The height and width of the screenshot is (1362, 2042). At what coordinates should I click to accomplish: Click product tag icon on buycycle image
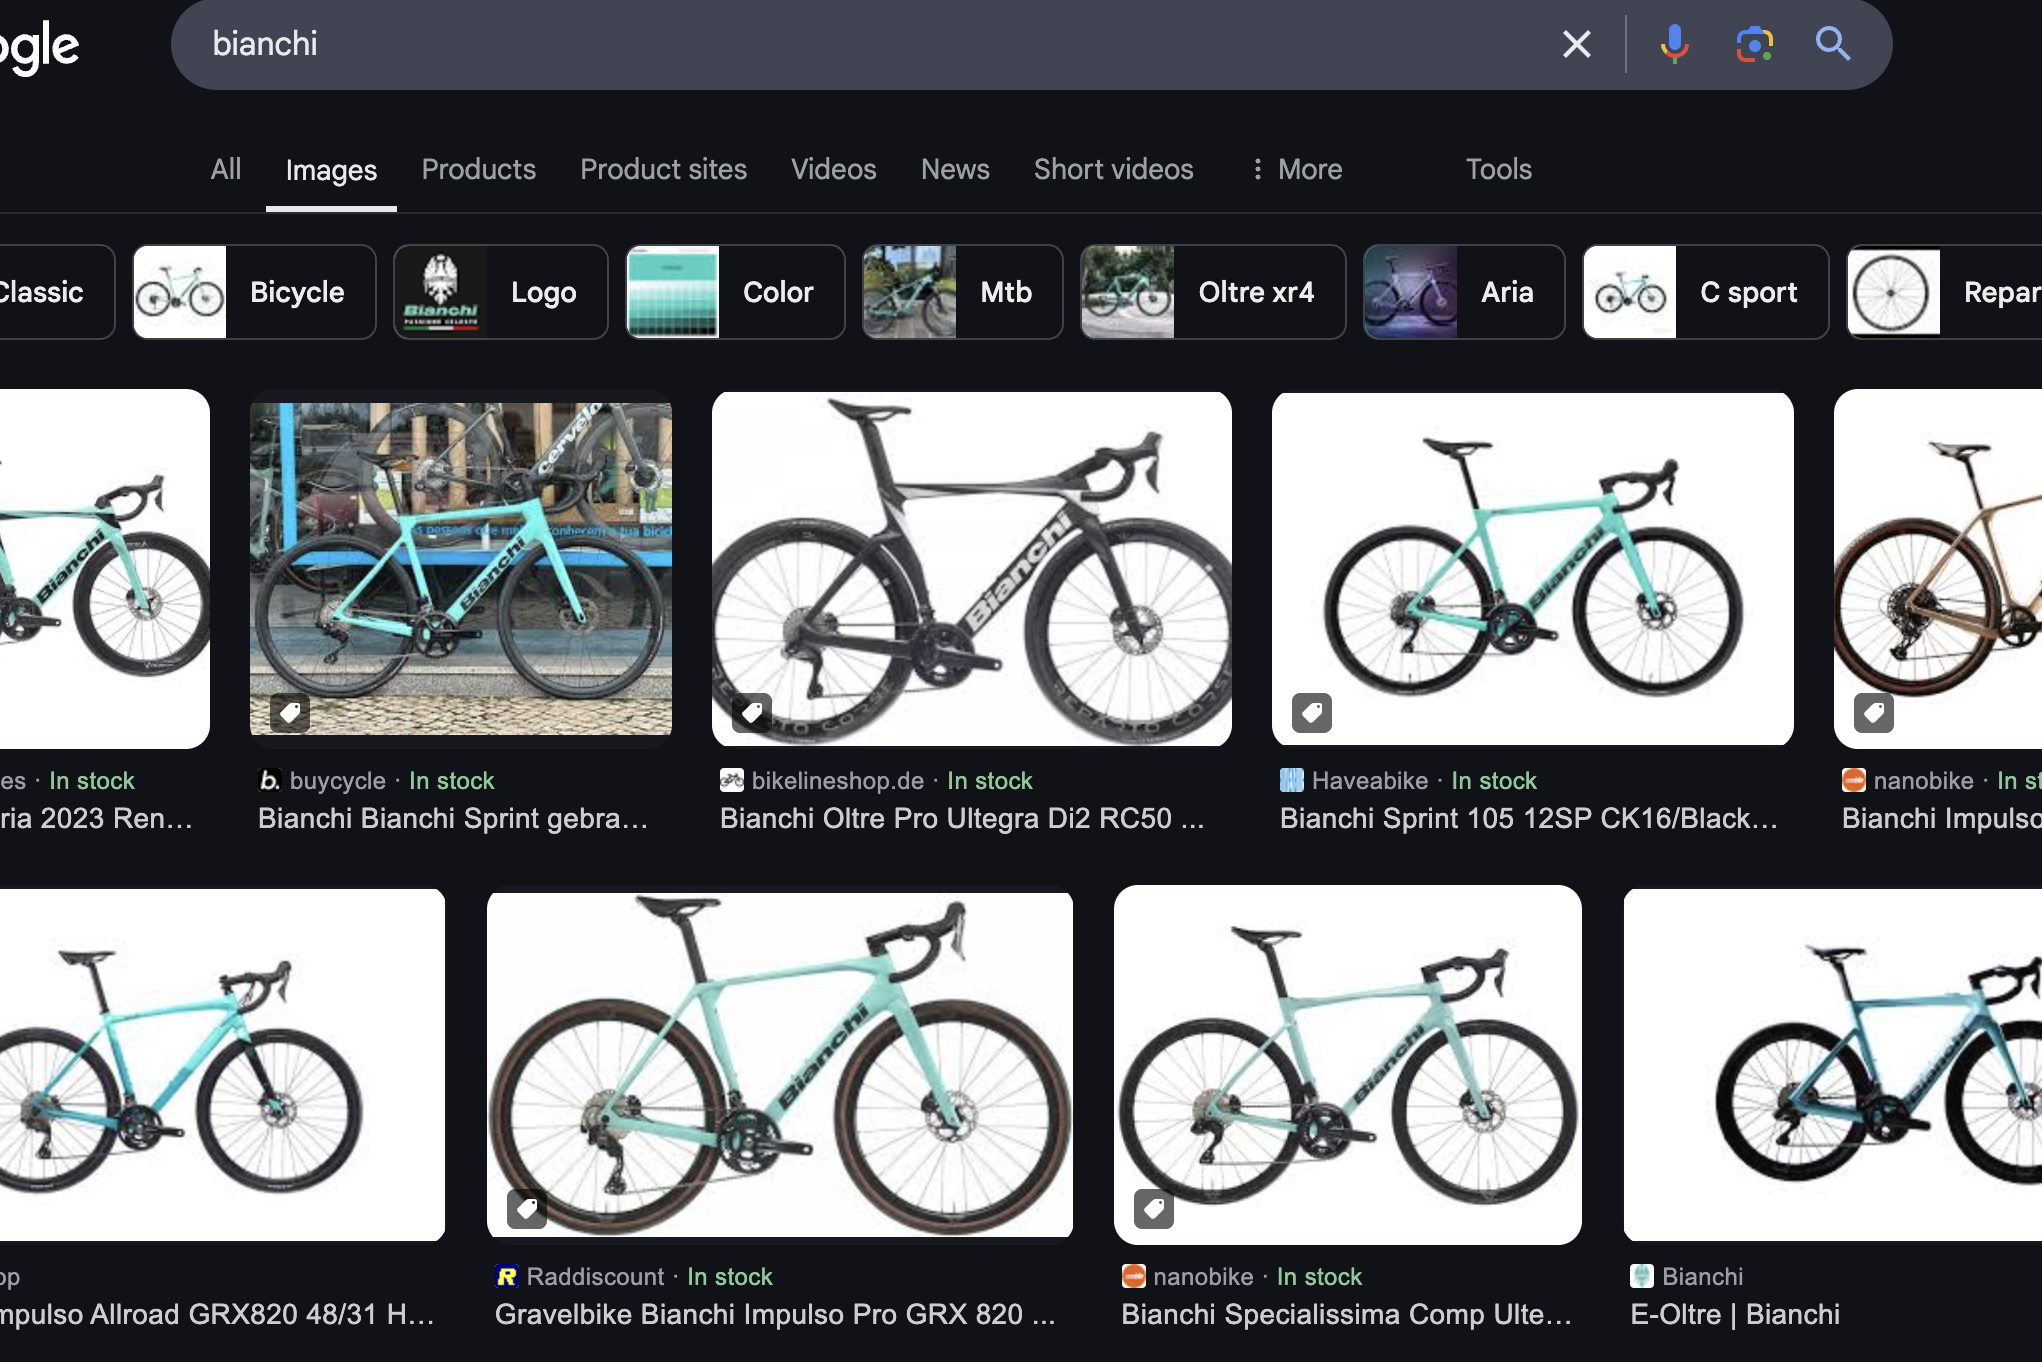pos(290,713)
